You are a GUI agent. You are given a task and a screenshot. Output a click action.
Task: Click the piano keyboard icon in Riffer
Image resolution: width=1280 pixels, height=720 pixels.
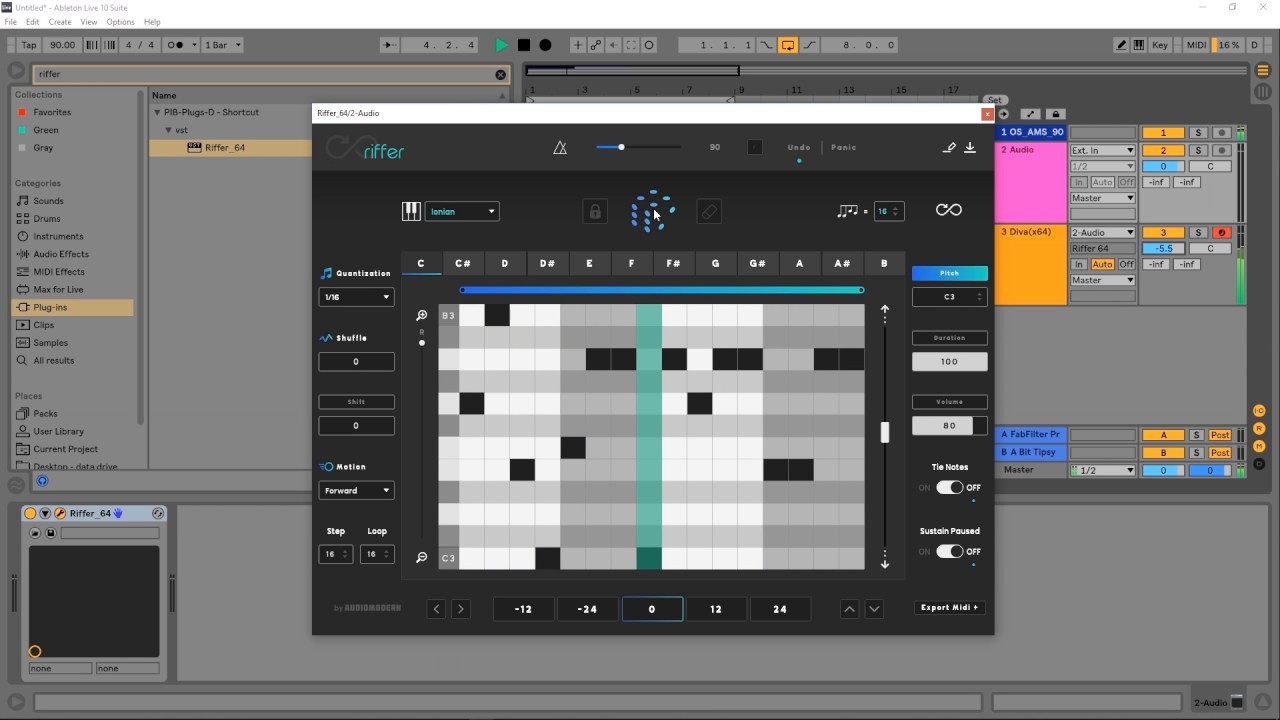click(x=411, y=211)
